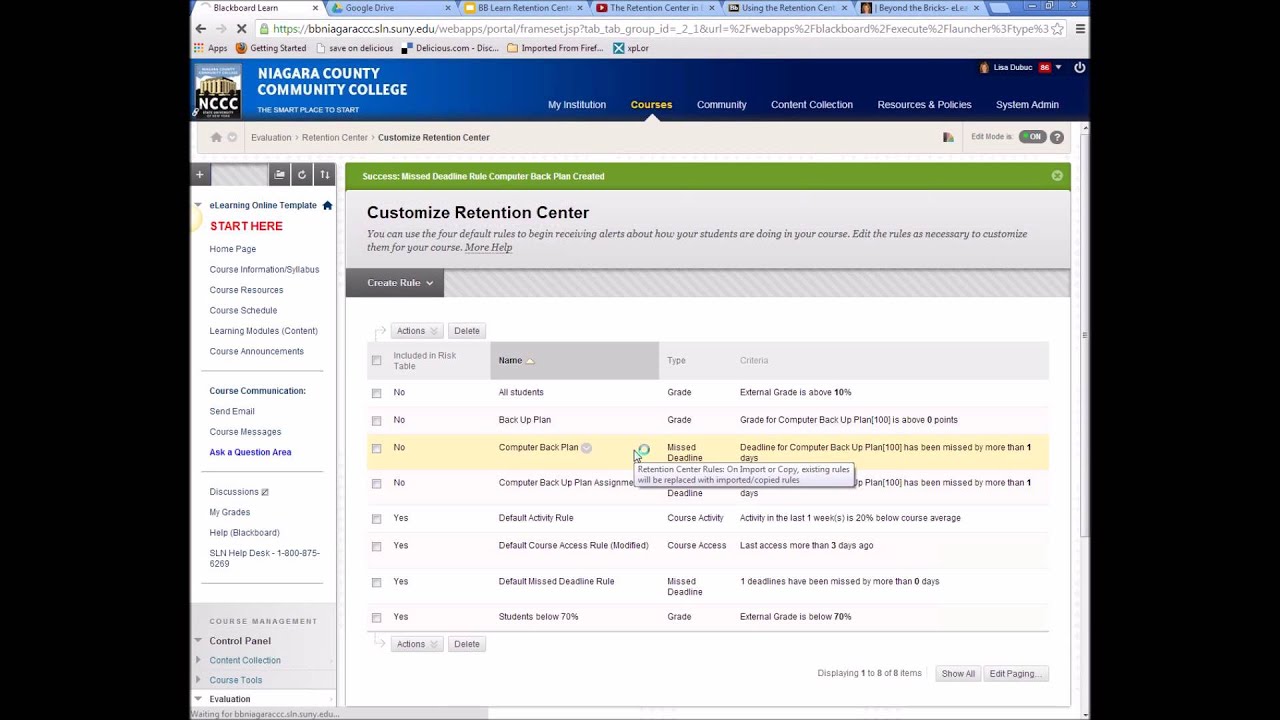The image size is (1280, 720).
Task: Expand Content Collection in Control Panel
Action: [x=197, y=660]
